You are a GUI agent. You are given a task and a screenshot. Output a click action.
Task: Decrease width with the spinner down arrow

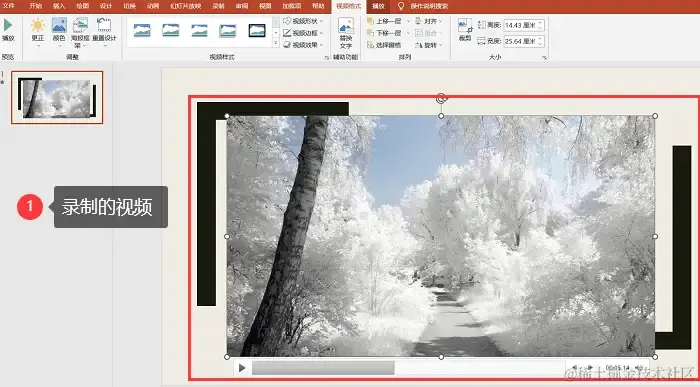[x=541, y=44]
